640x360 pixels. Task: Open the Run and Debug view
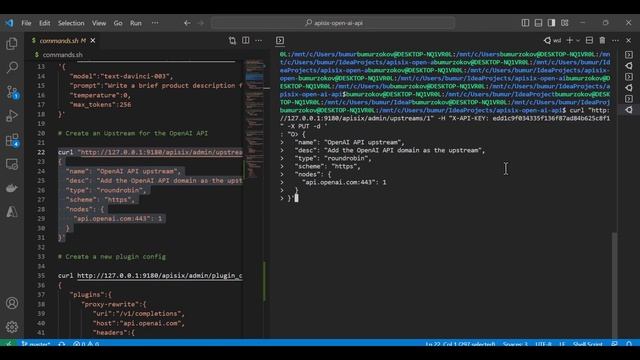pyautogui.click(x=12, y=116)
